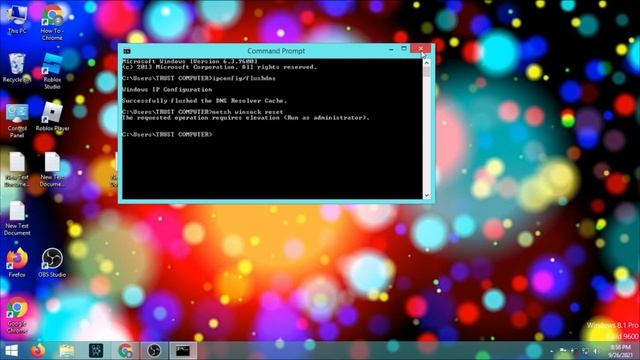Screen dimensions: 640x360
Task: Open the How To - Chrome shortcut
Action: click(52, 23)
